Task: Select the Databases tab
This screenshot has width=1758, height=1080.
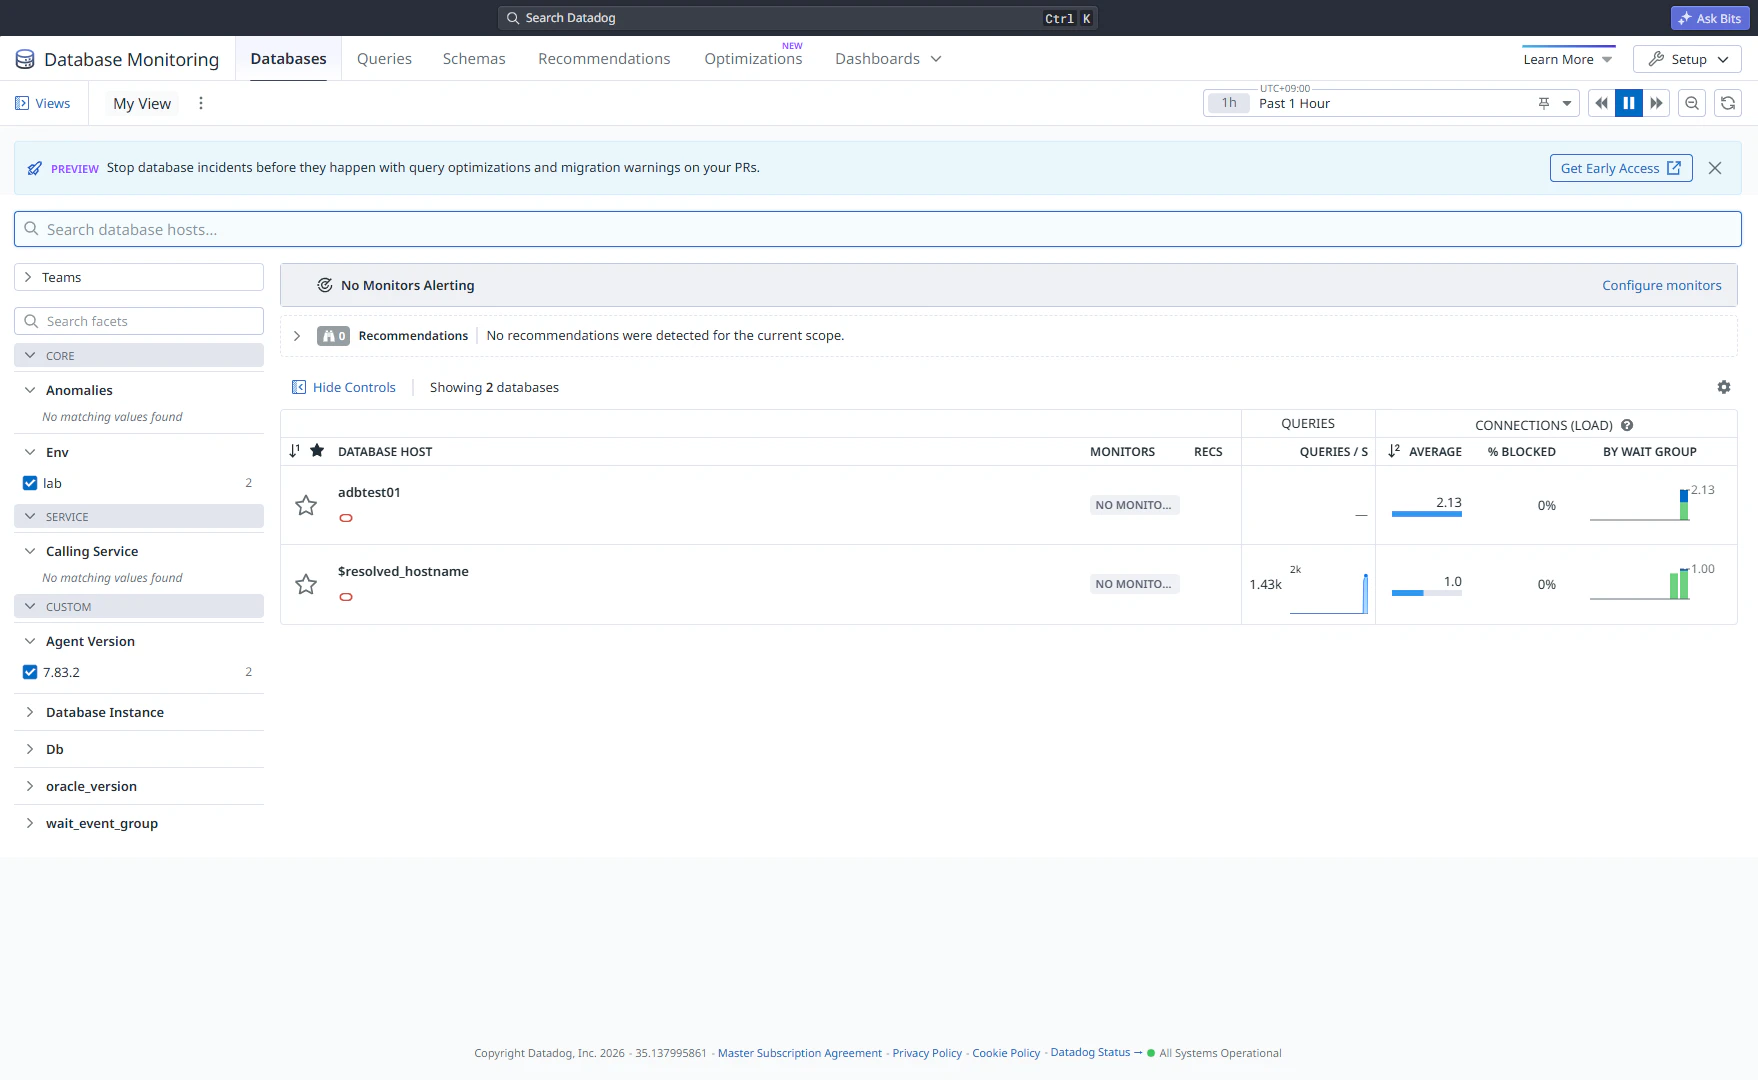Action: click(288, 59)
